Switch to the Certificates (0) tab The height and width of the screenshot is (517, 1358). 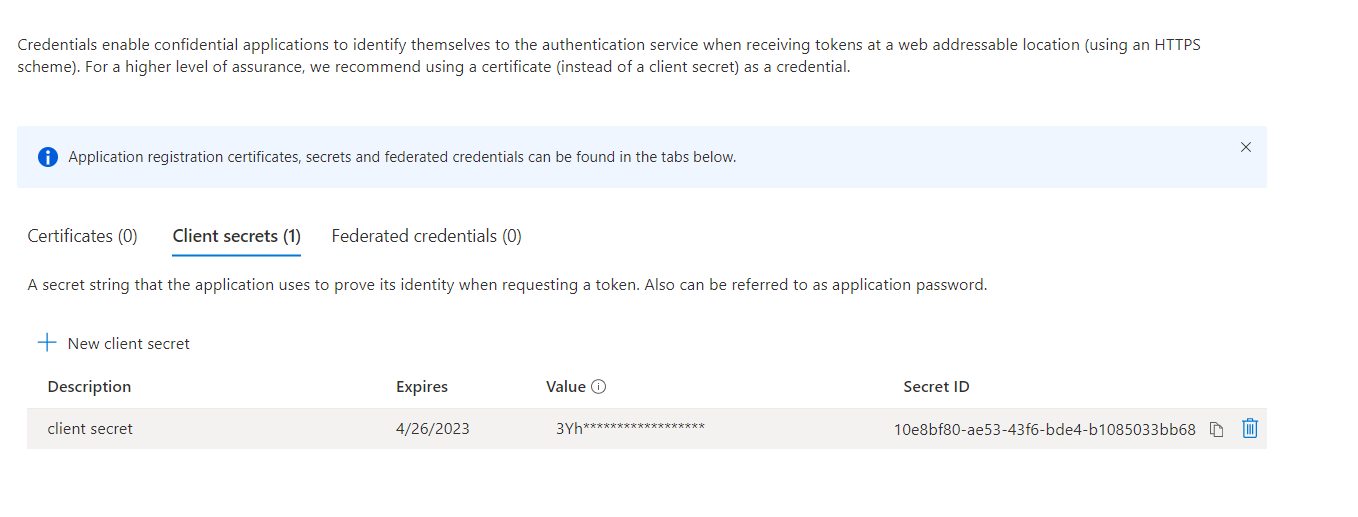pos(82,236)
